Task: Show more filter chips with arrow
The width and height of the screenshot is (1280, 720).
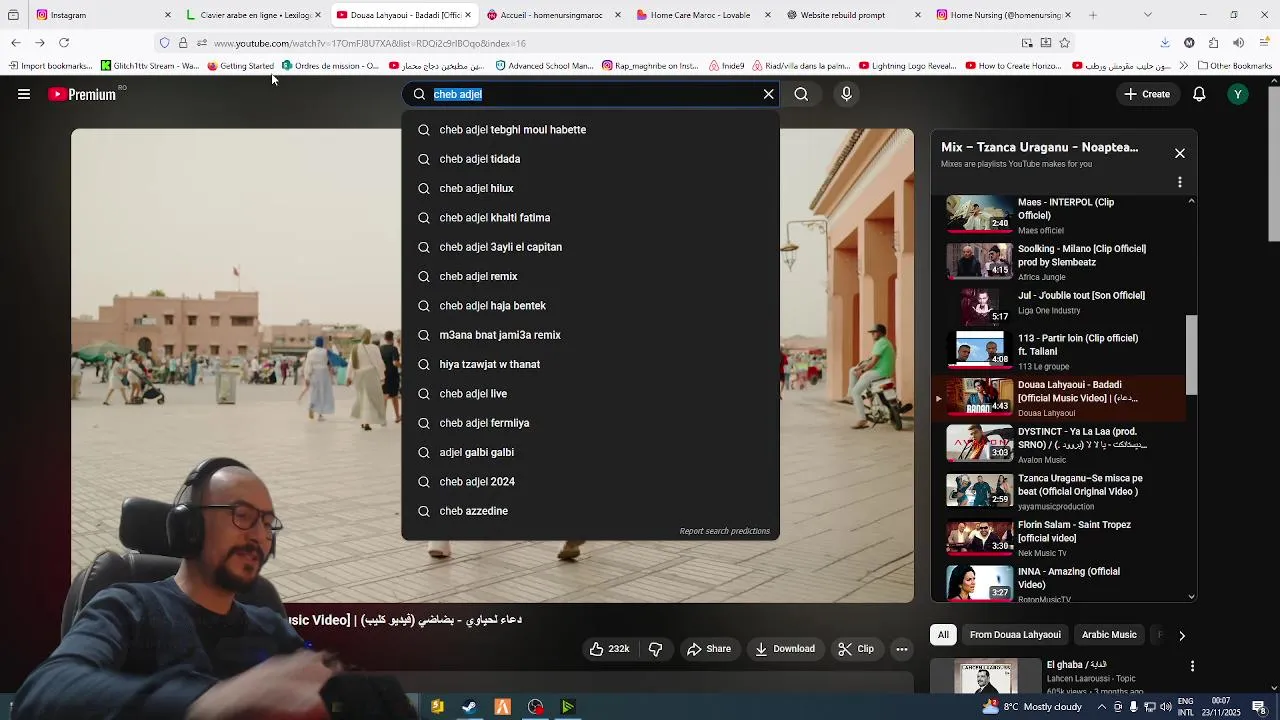Action: click(1182, 635)
